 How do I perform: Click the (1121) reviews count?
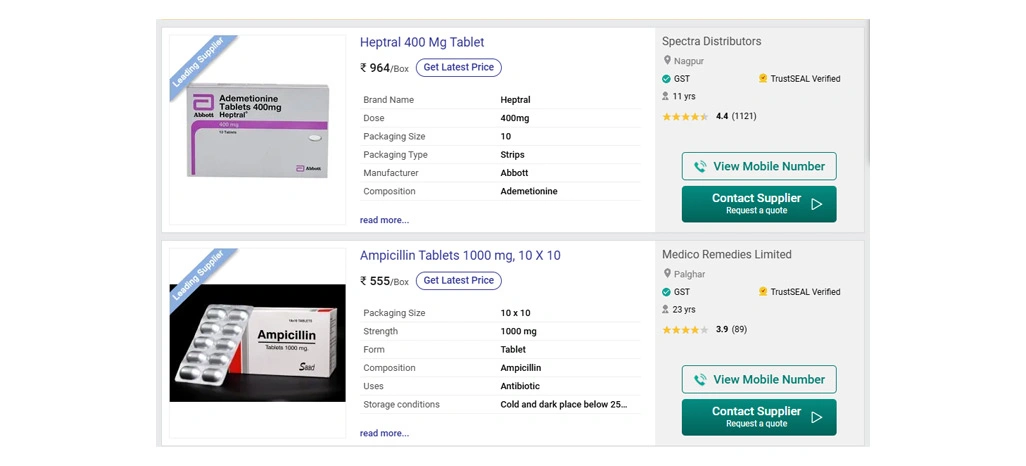[x=744, y=116]
